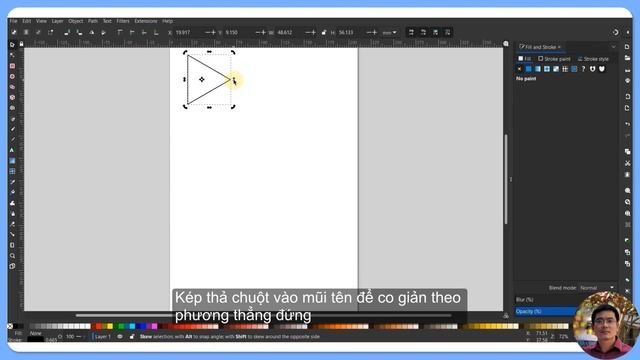640x360 pixels.
Task: Select the Dropper color picker tool
Action: tap(12, 182)
